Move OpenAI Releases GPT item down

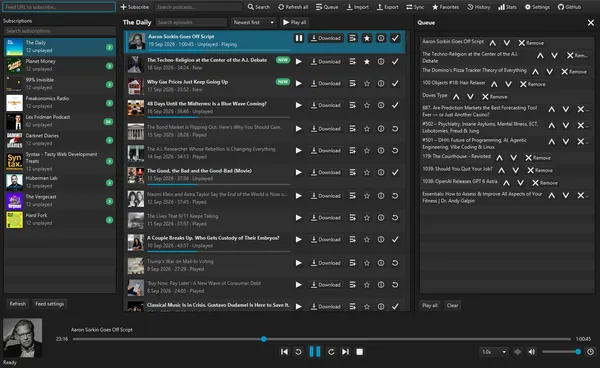(520, 183)
